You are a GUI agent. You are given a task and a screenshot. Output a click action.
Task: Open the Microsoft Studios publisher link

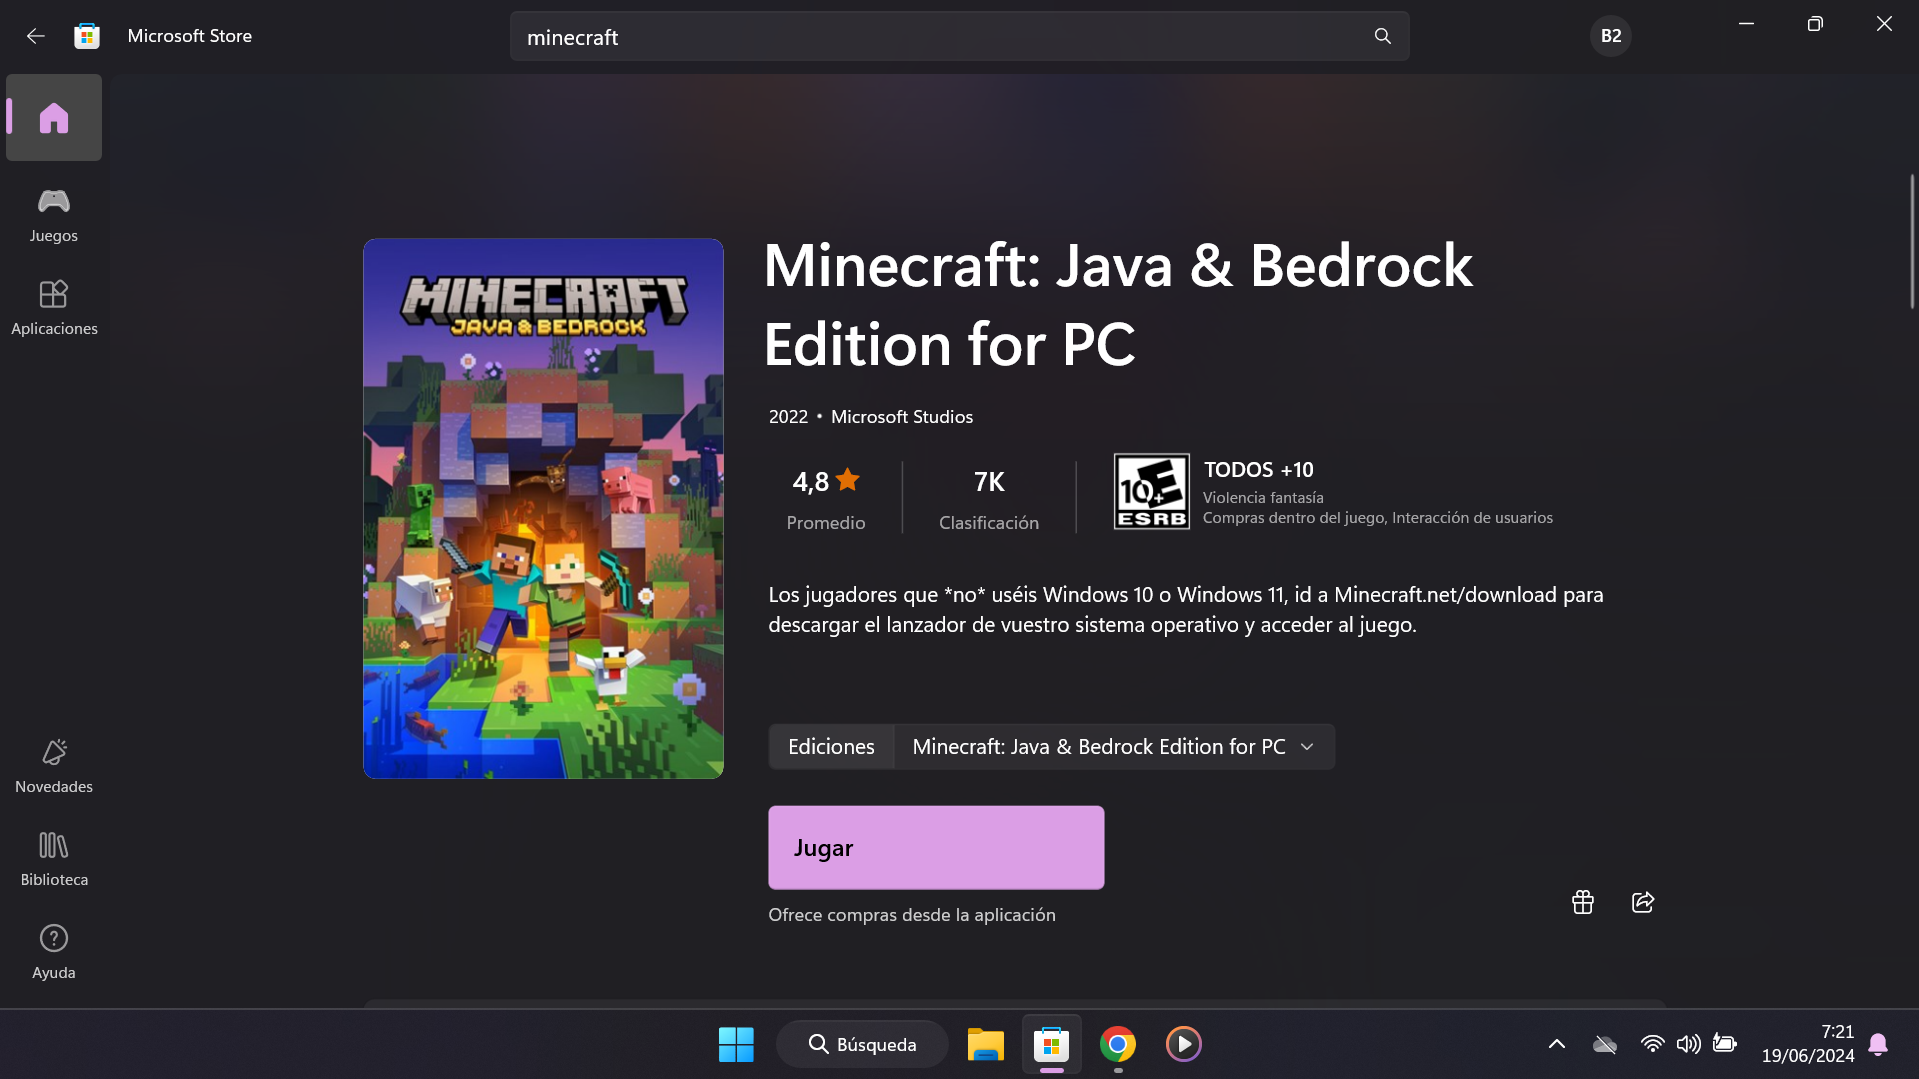(x=901, y=417)
